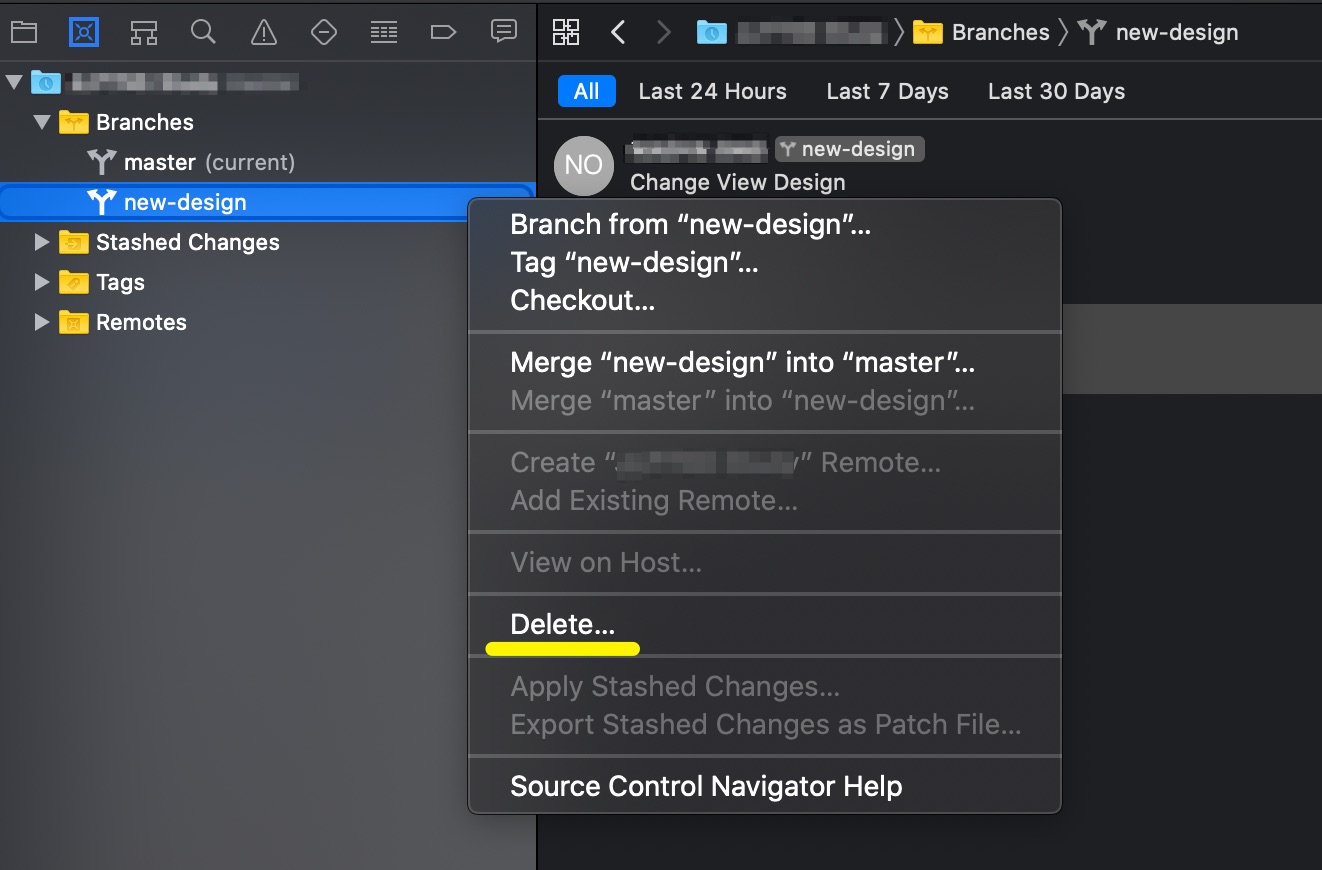Go back with the left chevron
Screen dimensions: 1322x870
[618, 32]
